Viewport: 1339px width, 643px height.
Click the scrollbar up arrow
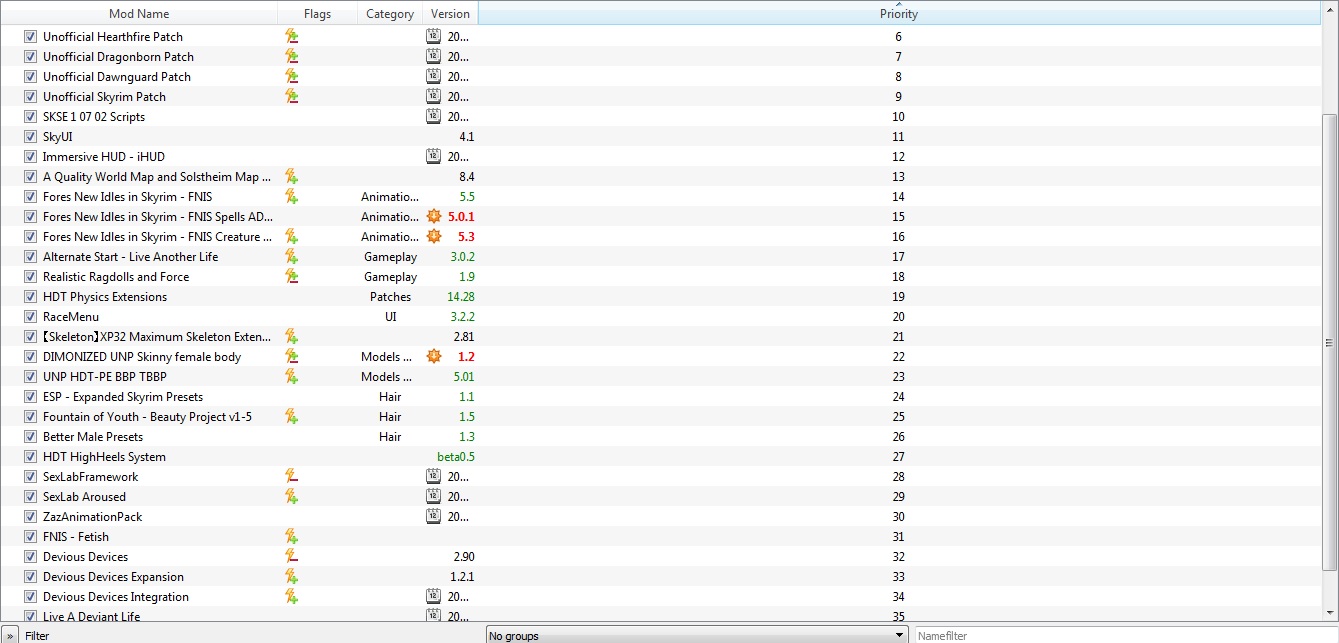pos(1329,10)
